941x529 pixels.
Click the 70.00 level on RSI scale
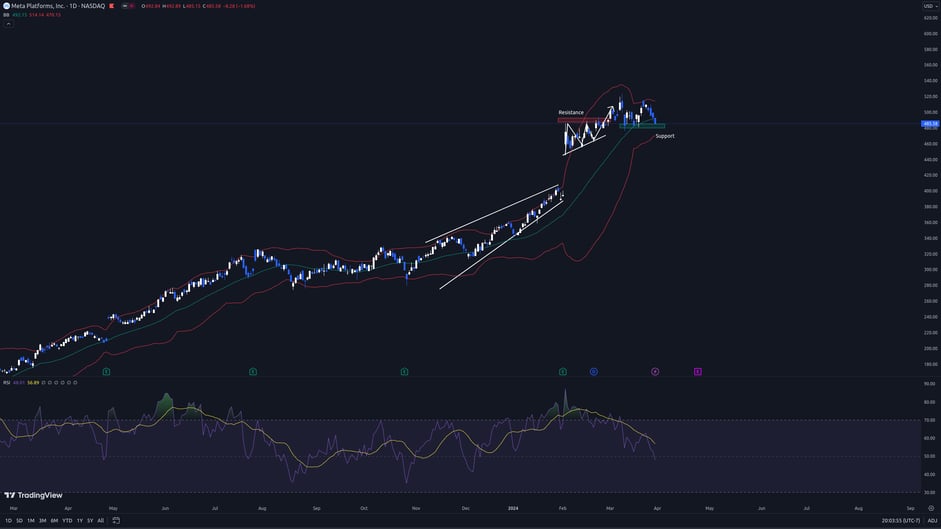[930, 420]
